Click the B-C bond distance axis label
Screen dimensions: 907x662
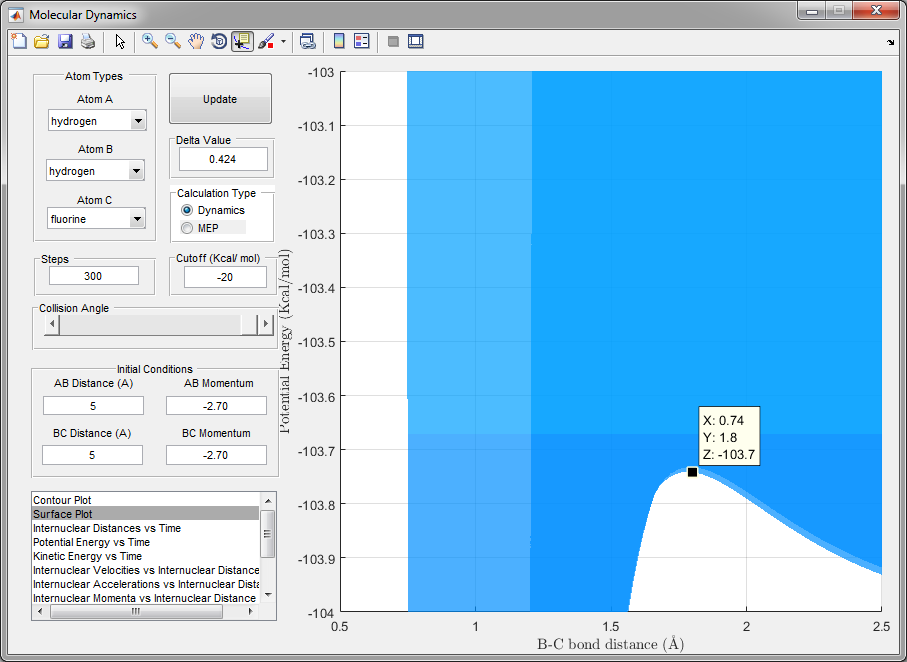(x=611, y=644)
